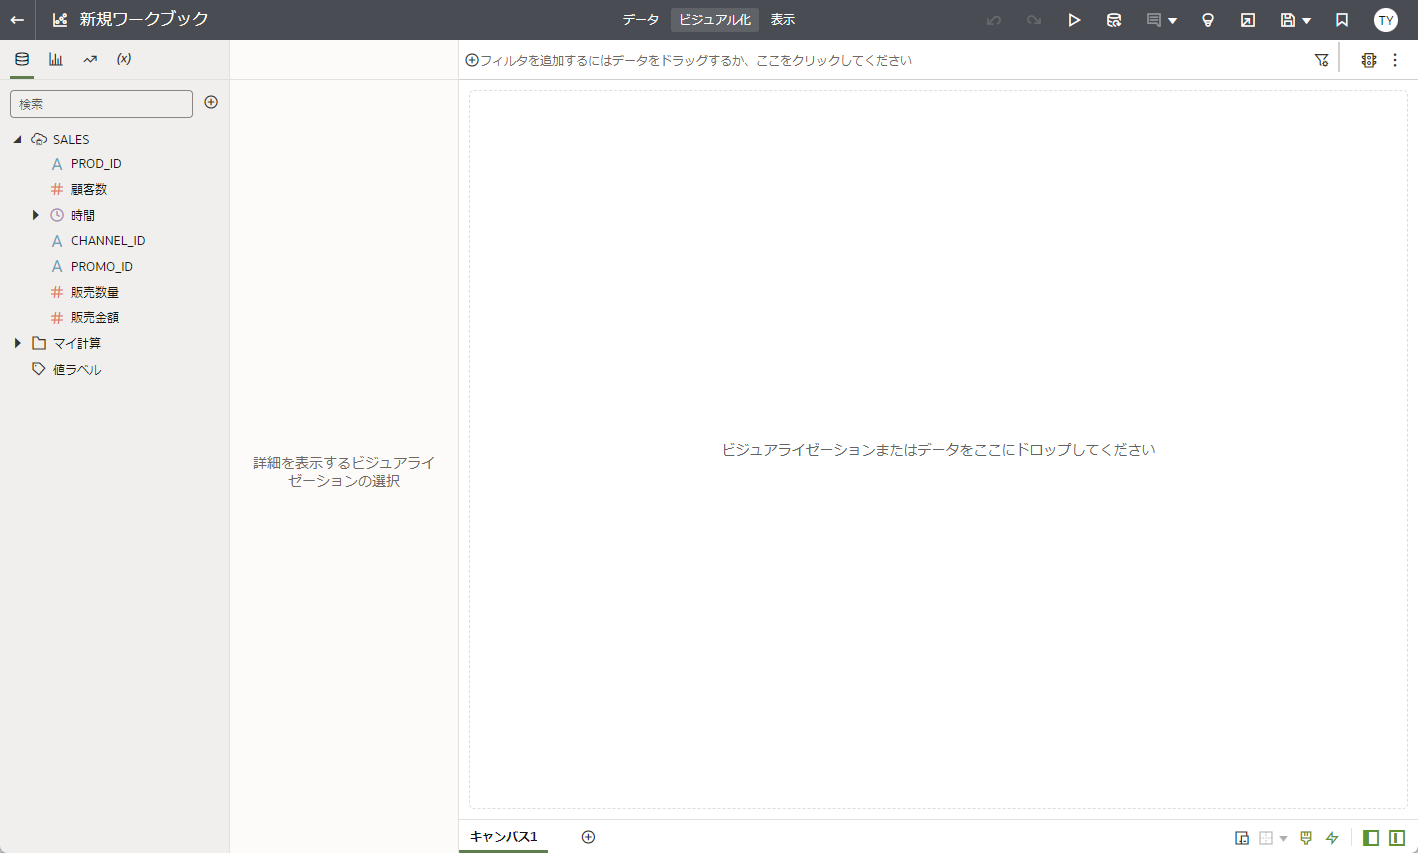
Task: Click the canvas drop area
Action: point(938,450)
